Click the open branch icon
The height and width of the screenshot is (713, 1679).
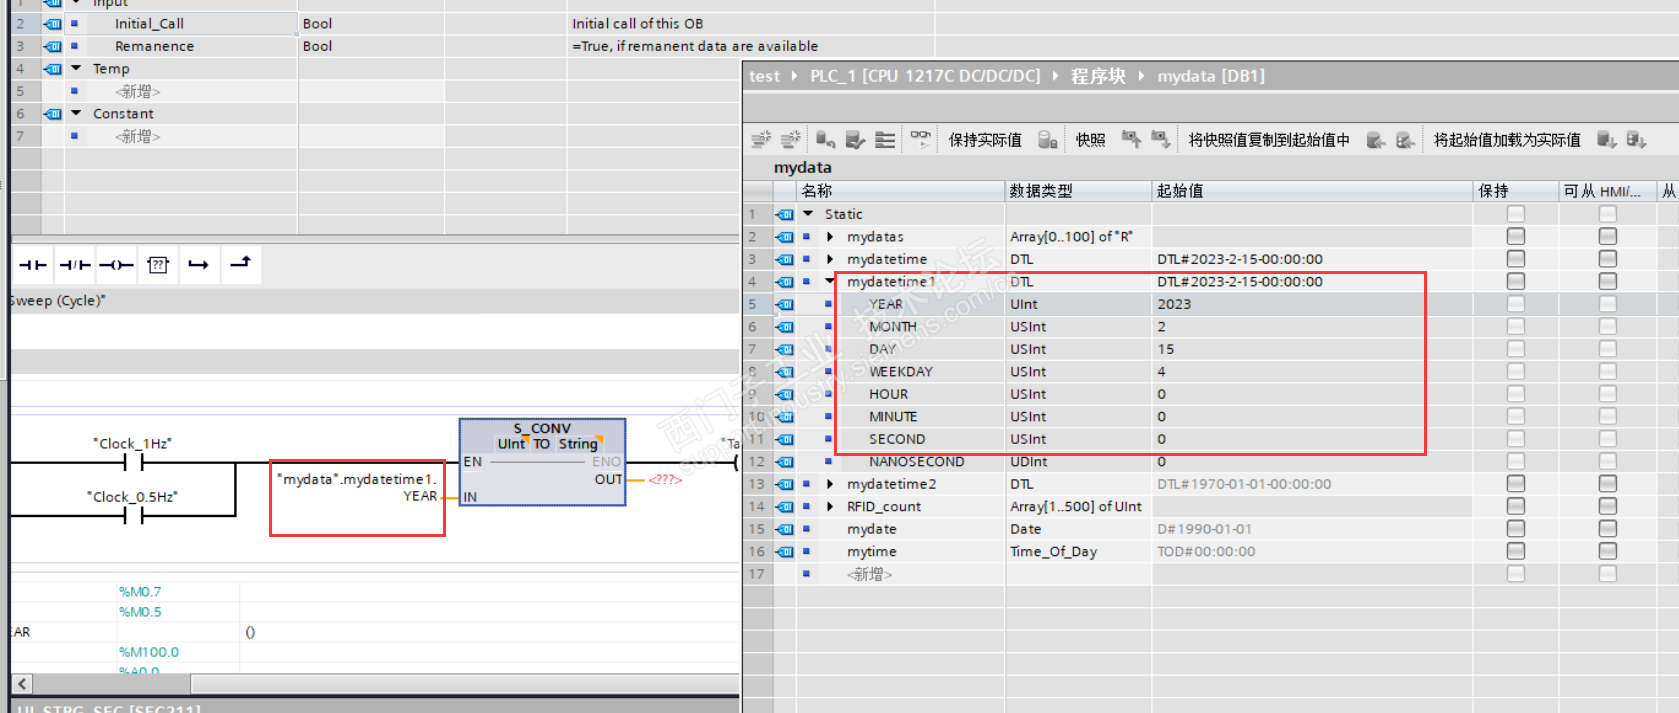pyautogui.click(x=198, y=265)
